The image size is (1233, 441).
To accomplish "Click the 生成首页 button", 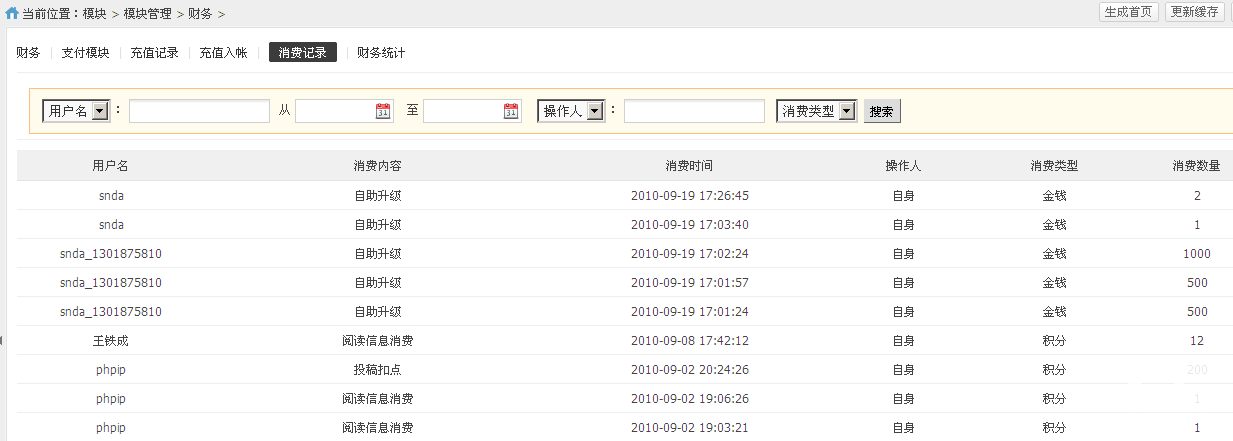I will point(1128,12).
